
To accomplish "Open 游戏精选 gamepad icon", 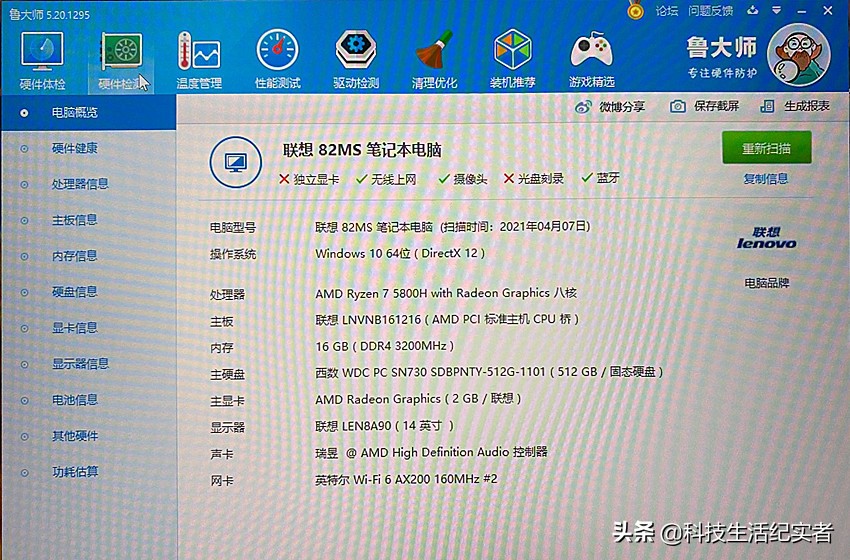I will tap(591, 61).
